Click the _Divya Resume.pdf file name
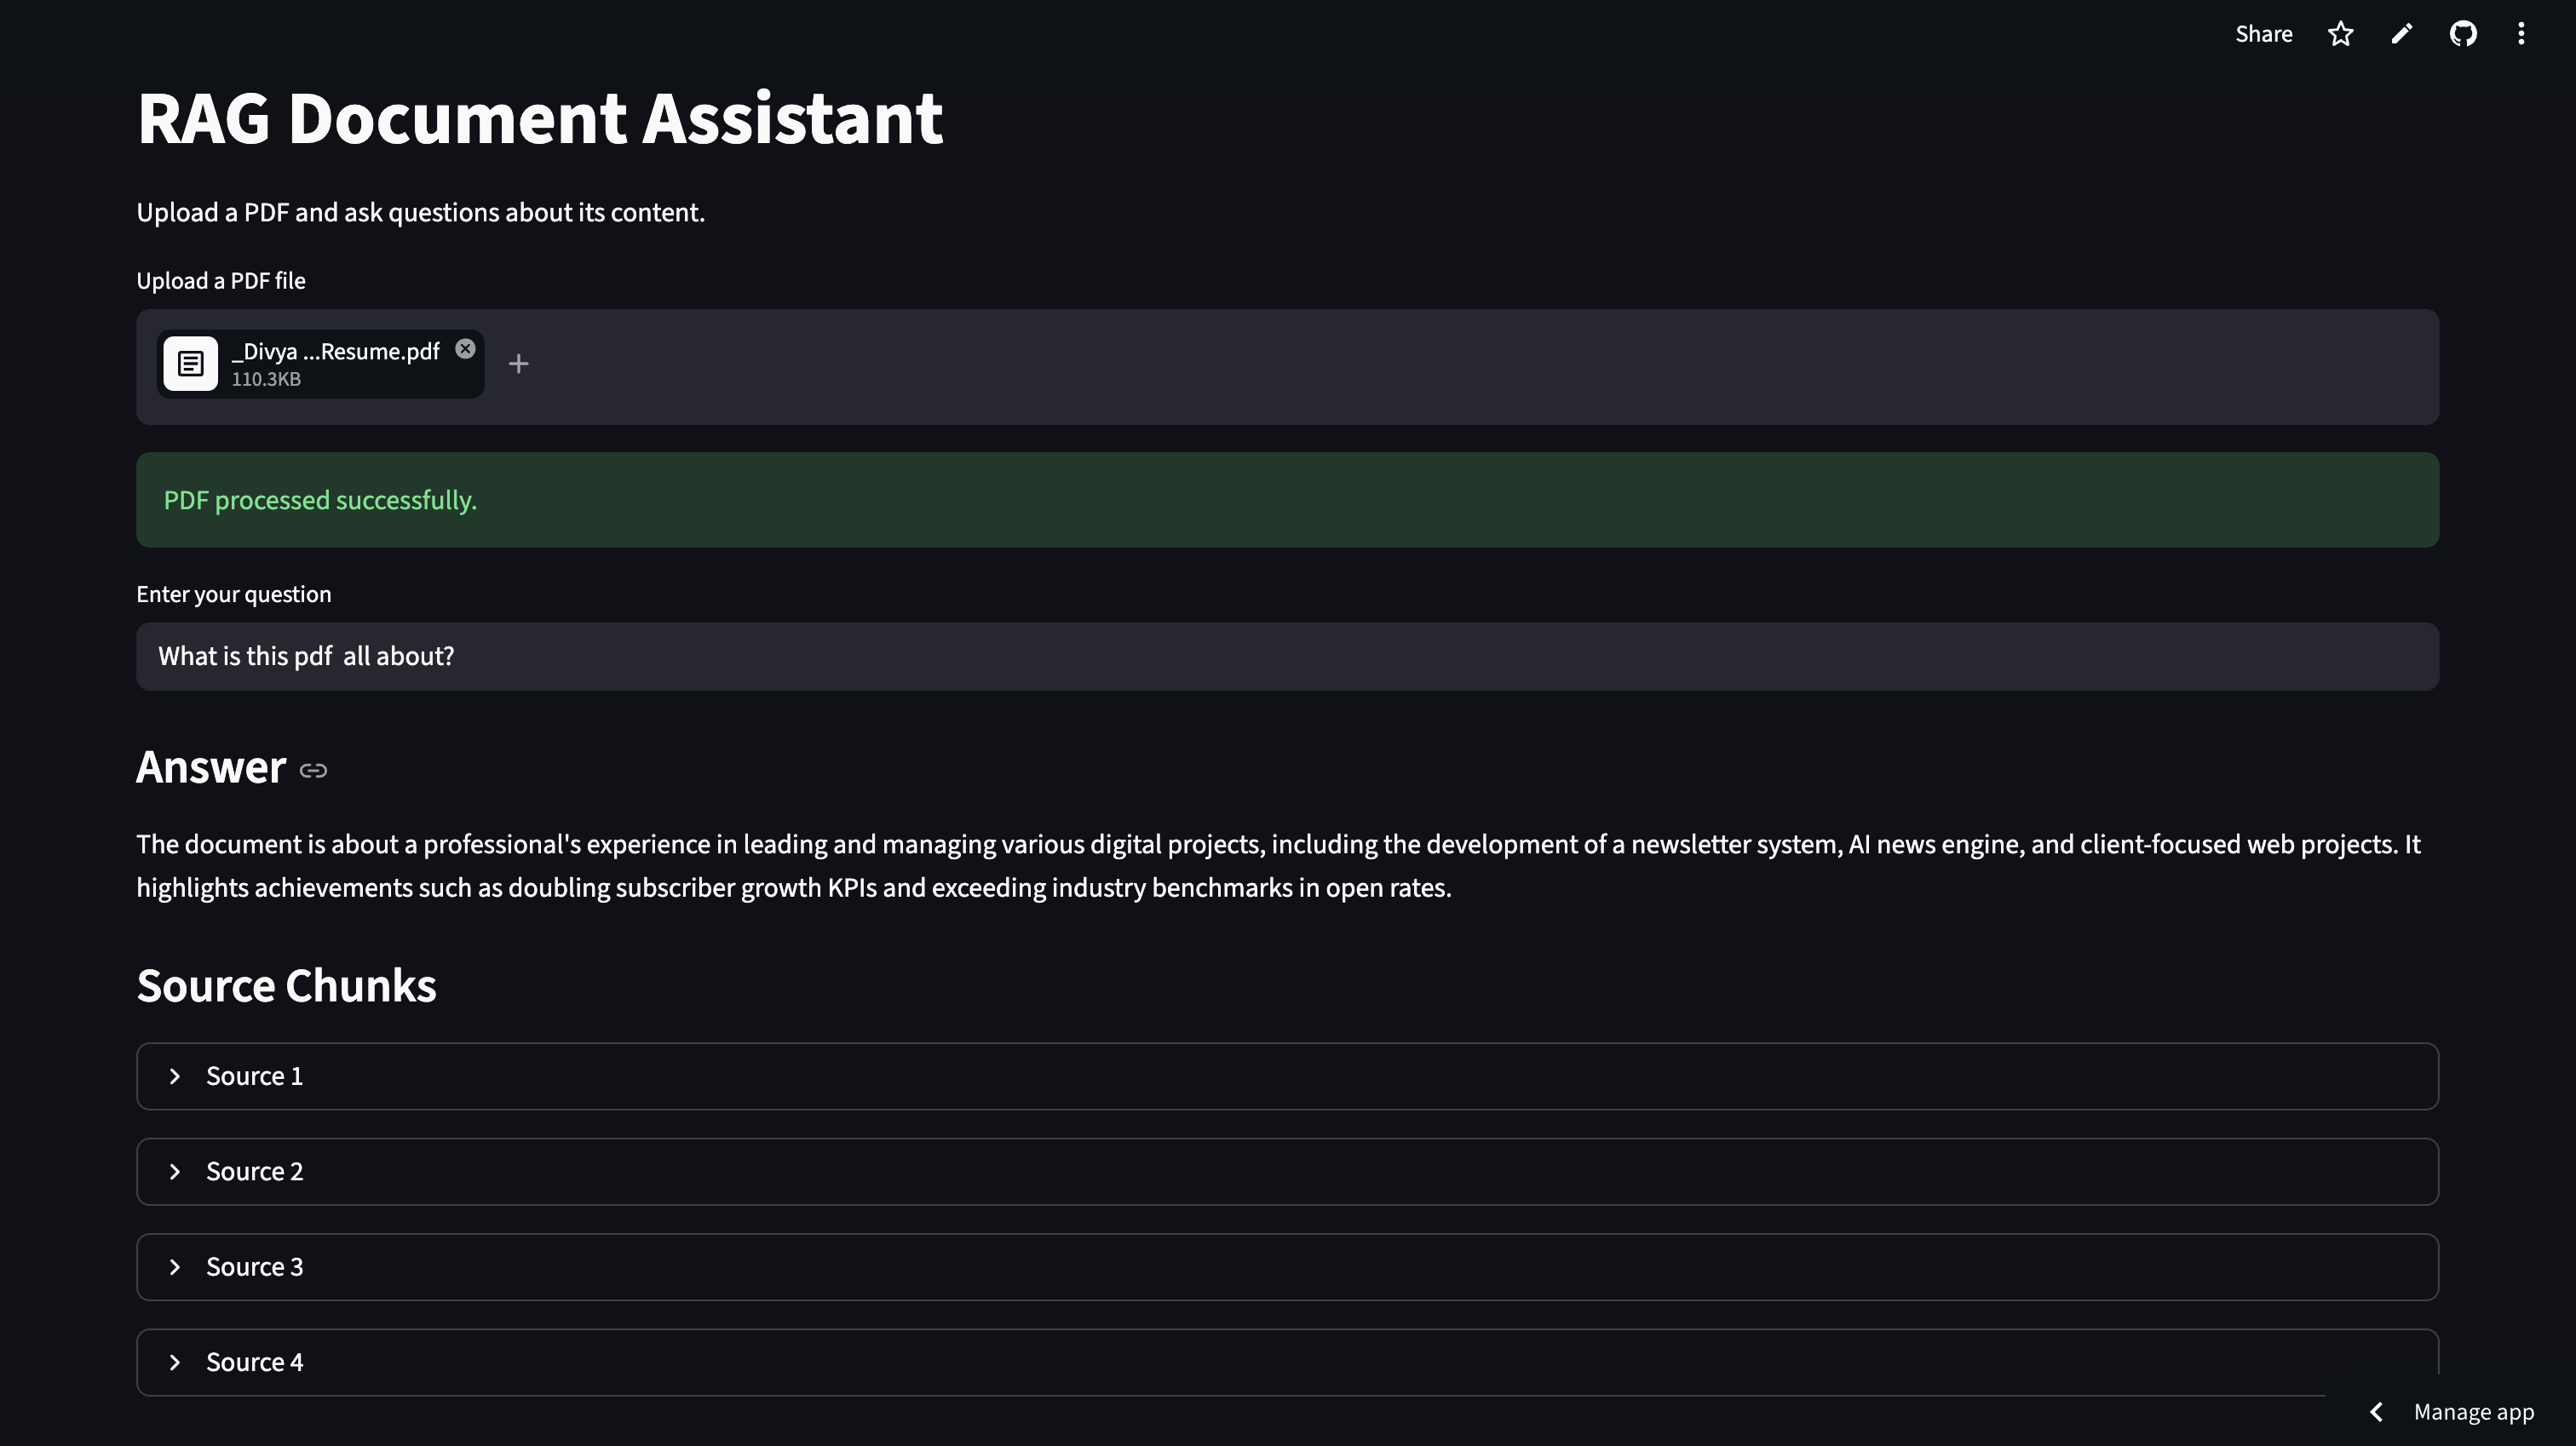Screen dimensions: 2576x1446 336,352
